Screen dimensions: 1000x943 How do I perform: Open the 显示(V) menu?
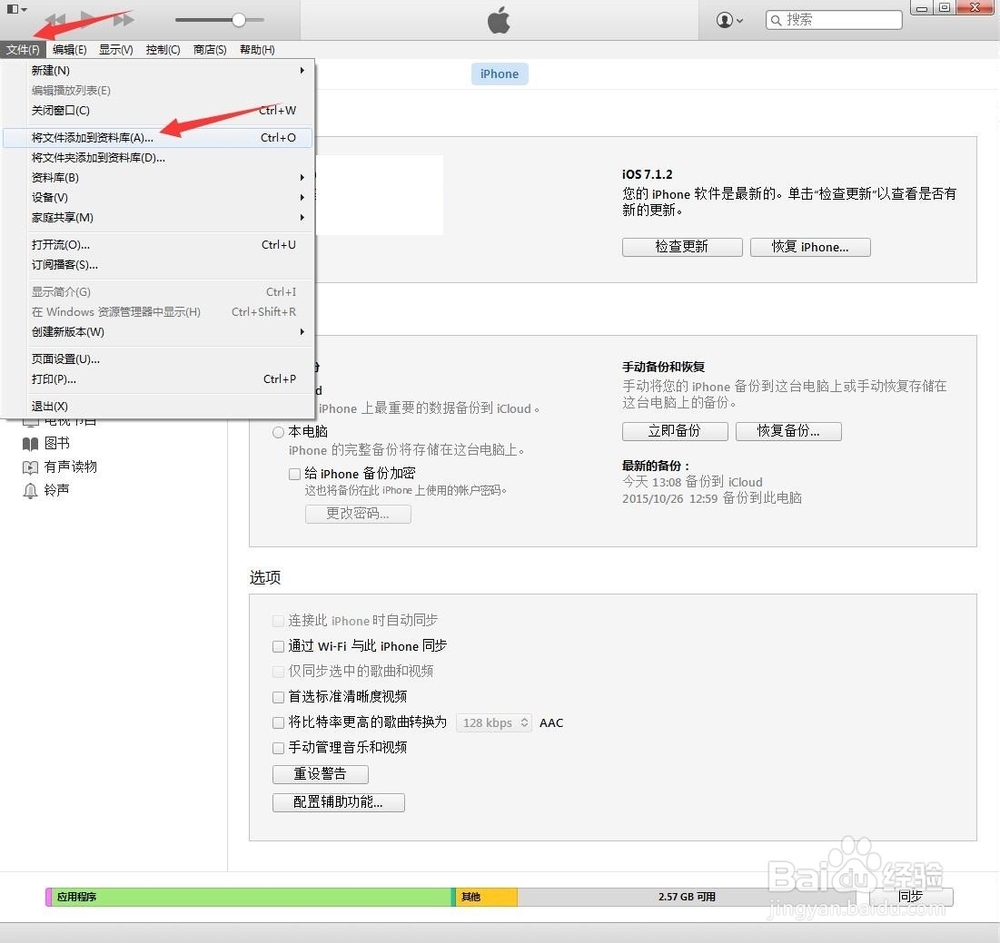(x=115, y=50)
